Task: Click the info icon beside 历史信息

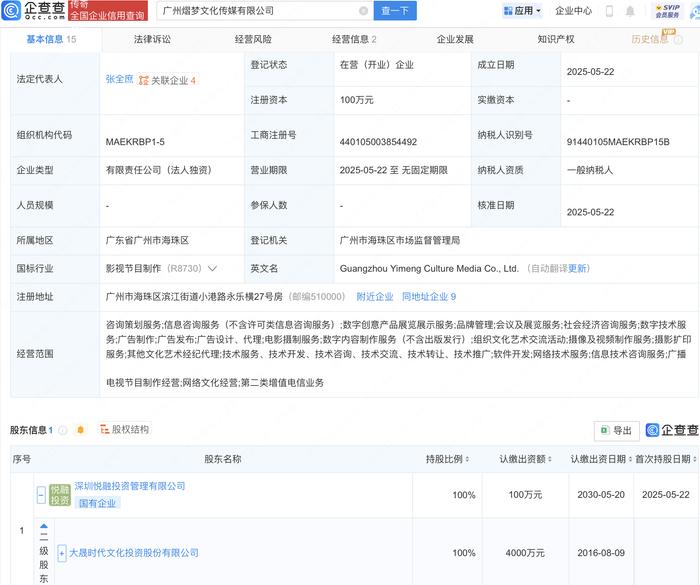Action: pyautogui.click(x=678, y=40)
